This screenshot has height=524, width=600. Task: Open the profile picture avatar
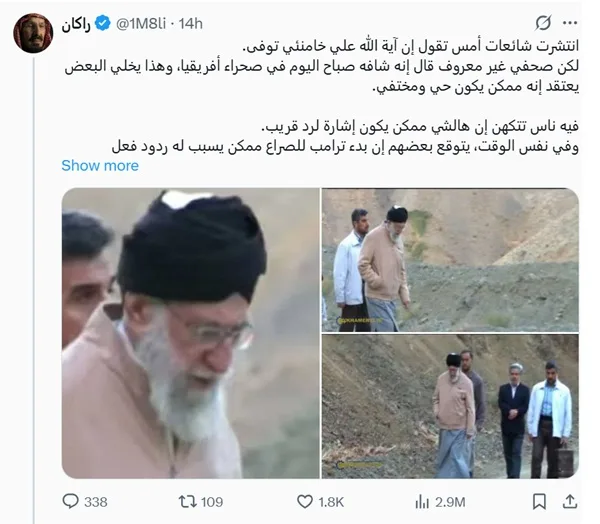[33, 33]
